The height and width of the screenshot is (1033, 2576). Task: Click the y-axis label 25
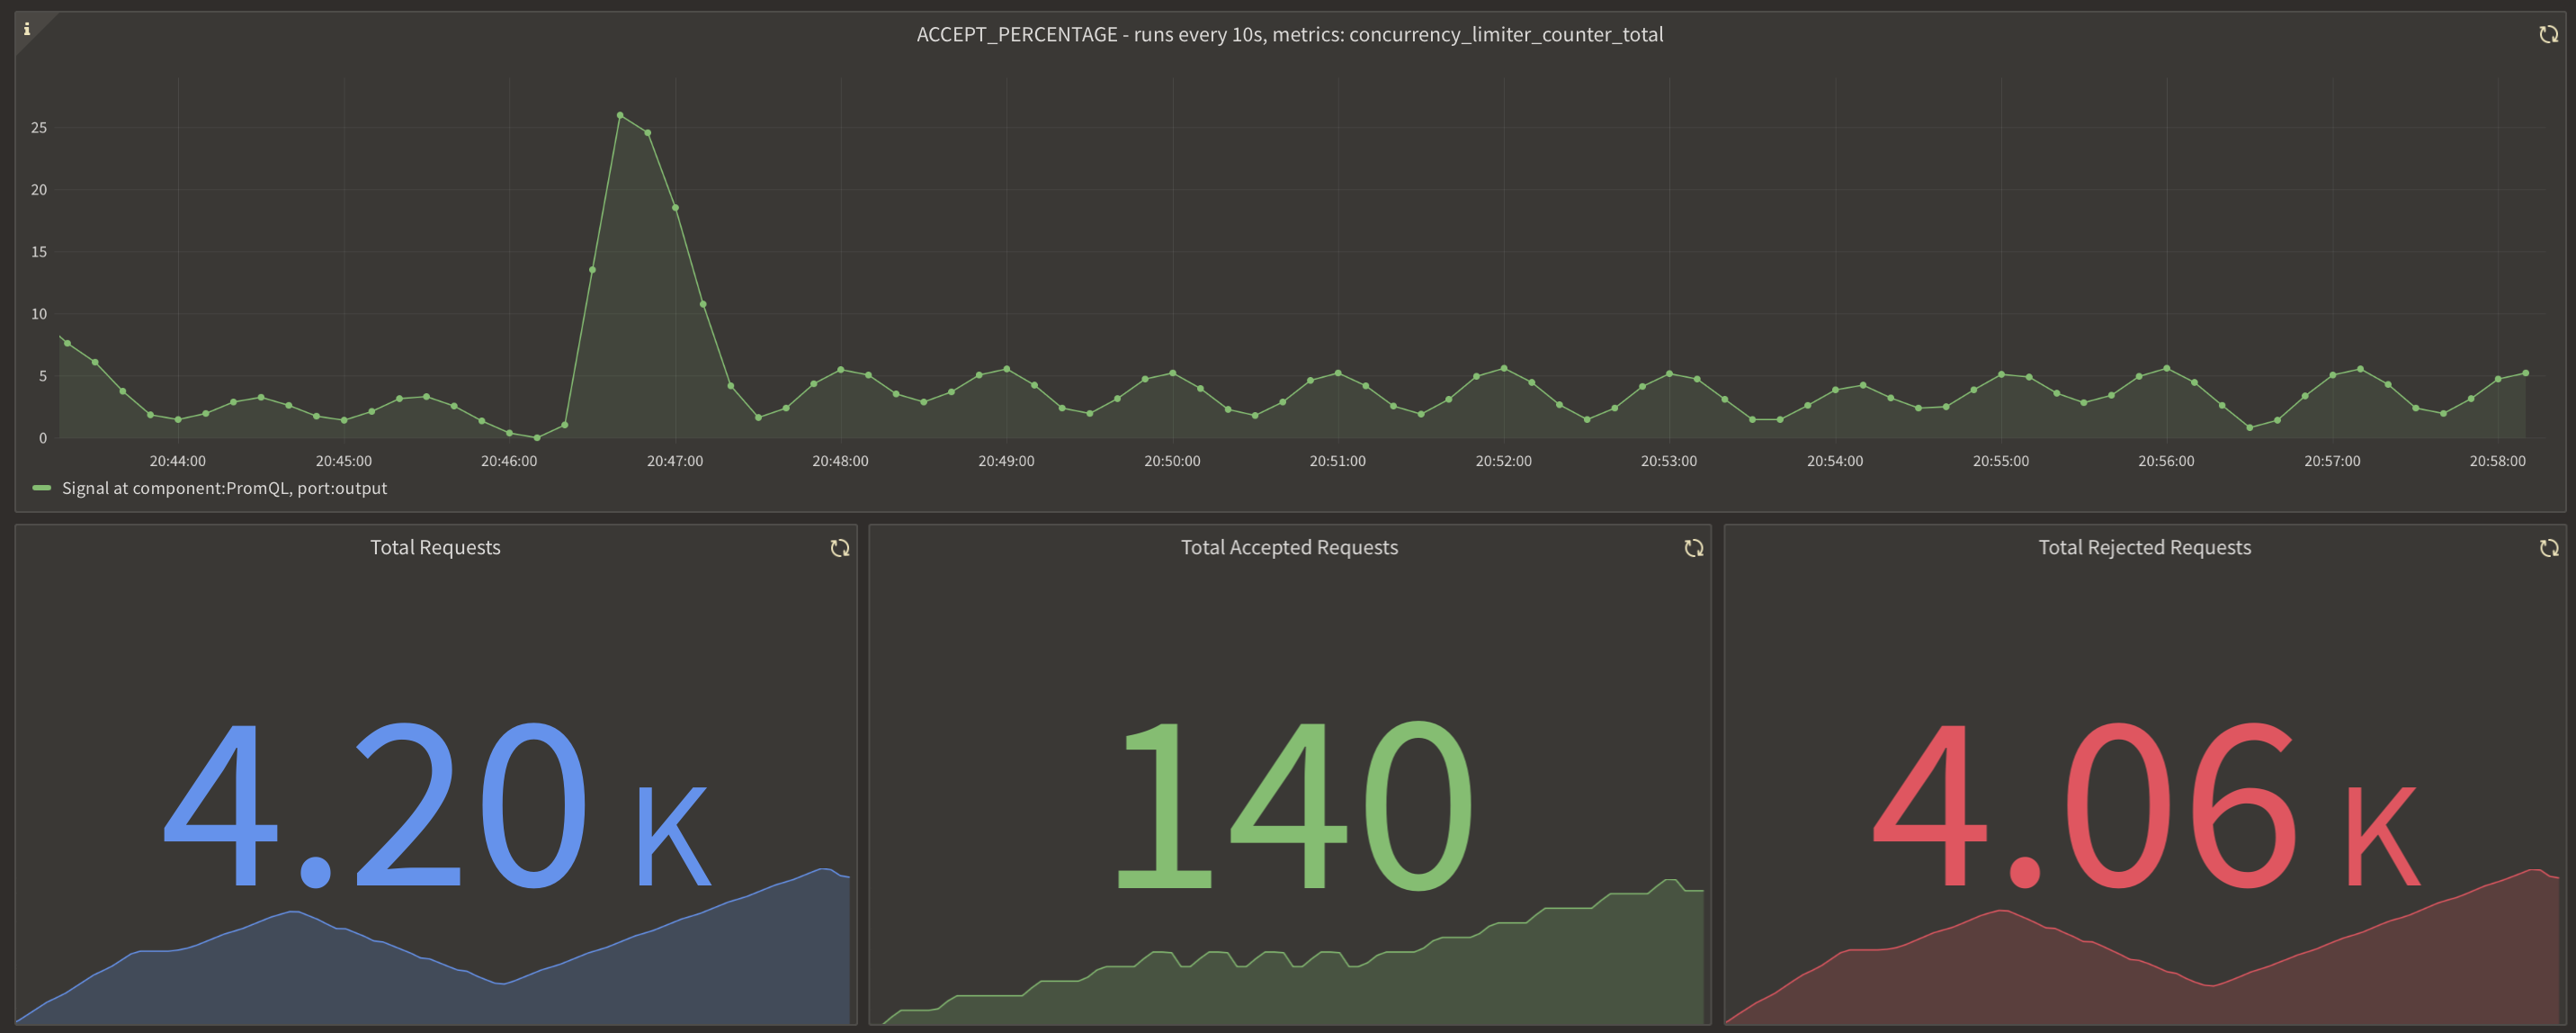click(39, 128)
